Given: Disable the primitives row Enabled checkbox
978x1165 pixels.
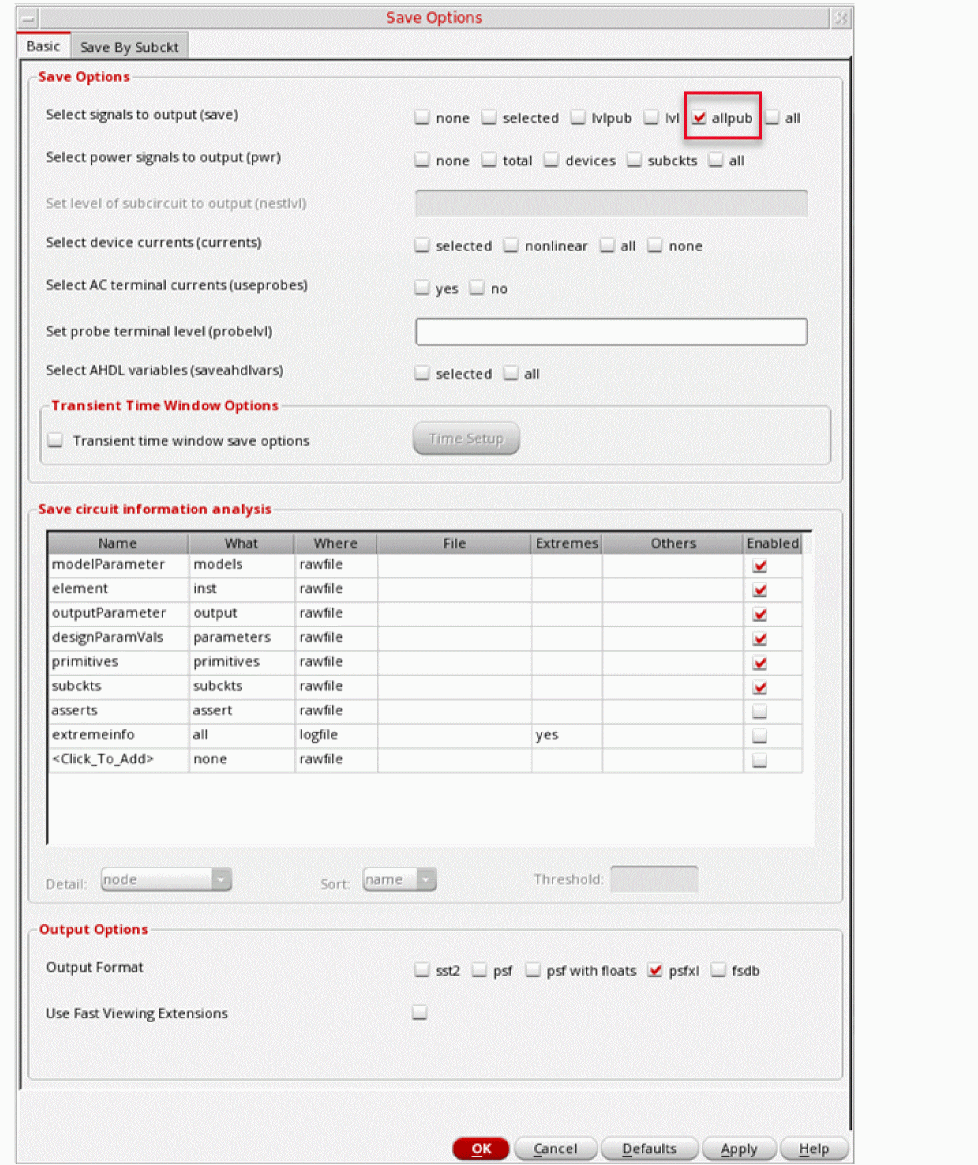Looking at the screenshot, I should point(760,663).
